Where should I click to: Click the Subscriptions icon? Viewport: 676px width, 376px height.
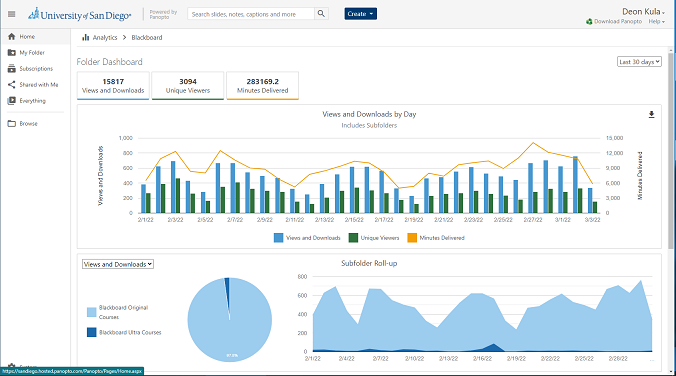click(12, 69)
